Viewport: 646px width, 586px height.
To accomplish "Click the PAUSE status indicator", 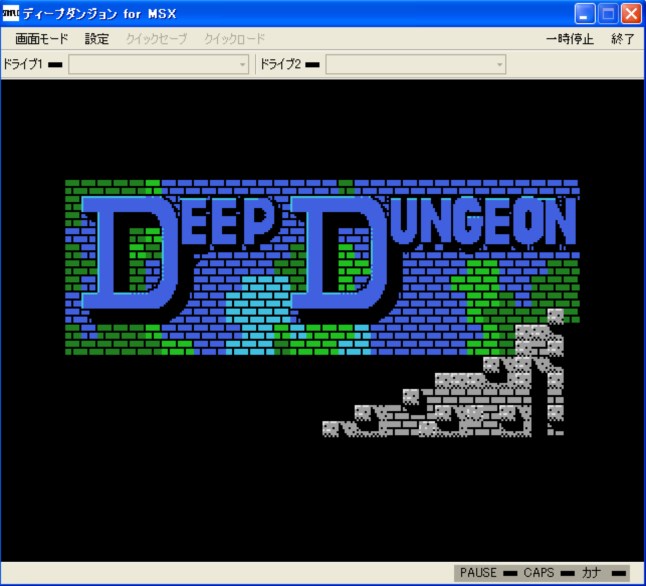I will tap(510, 573).
